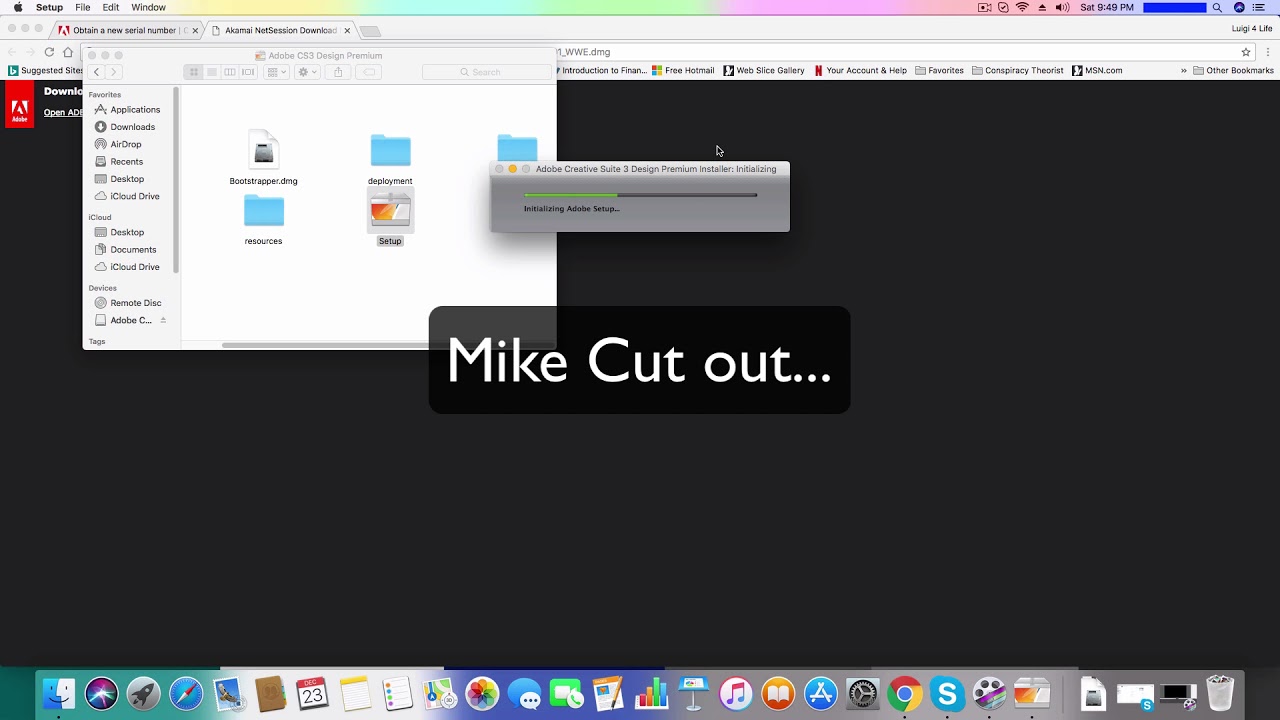Reload the Chrome page
Viewport: 1280px width, 720px height.
(49, 52)
